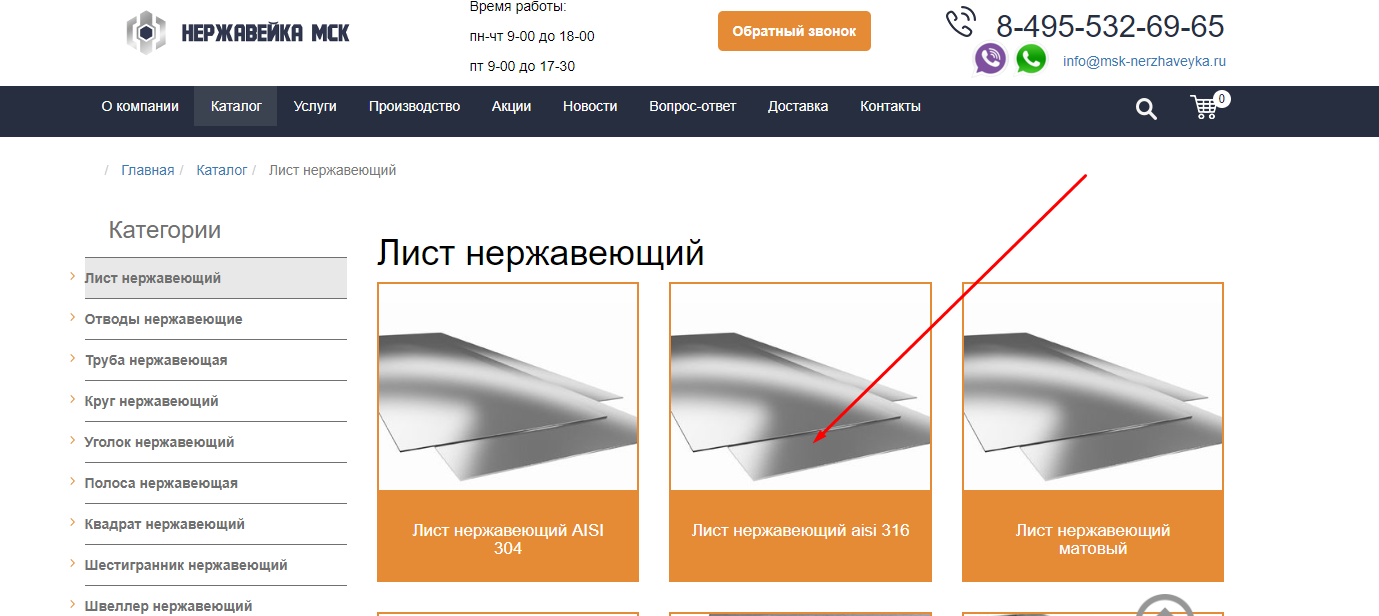Expand chevron beside Швеллер нержавеющий
The image size is (1379, 616).
click(73, 604)
